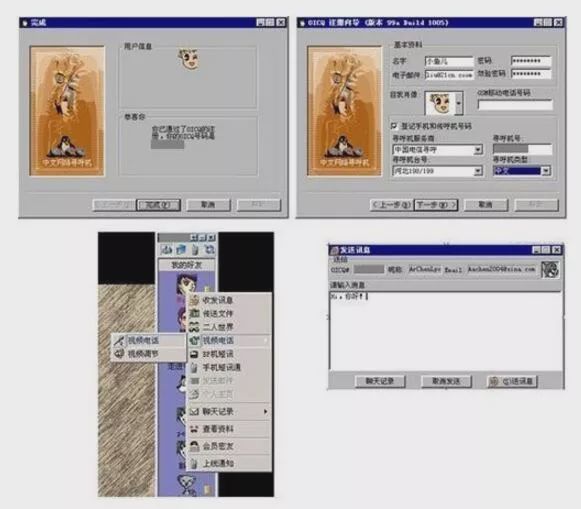The height and width of the screenshot is (509, 581).
Task: Click the 名字 name input field
Action: point(449,61)
